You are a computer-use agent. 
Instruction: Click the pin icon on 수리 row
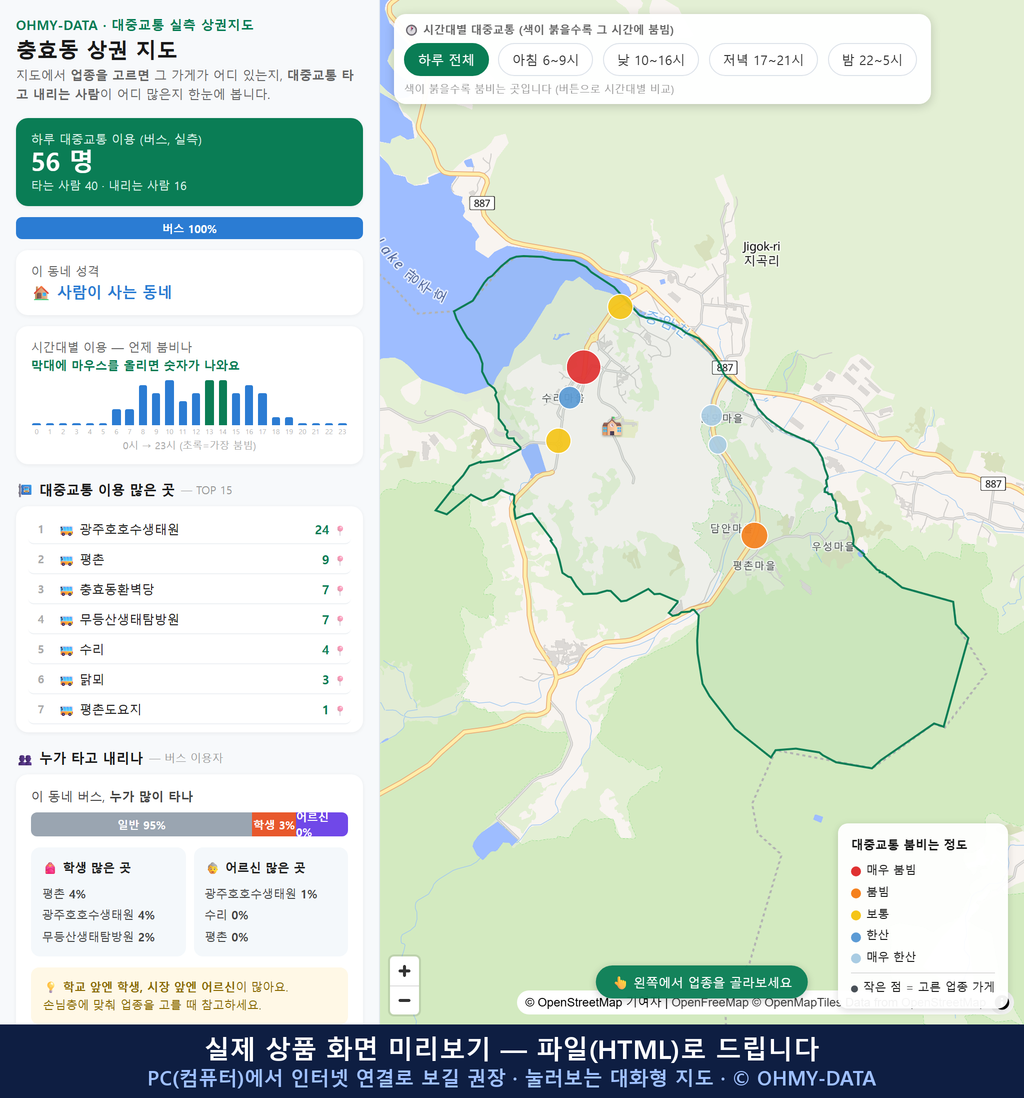coord(340,650)
